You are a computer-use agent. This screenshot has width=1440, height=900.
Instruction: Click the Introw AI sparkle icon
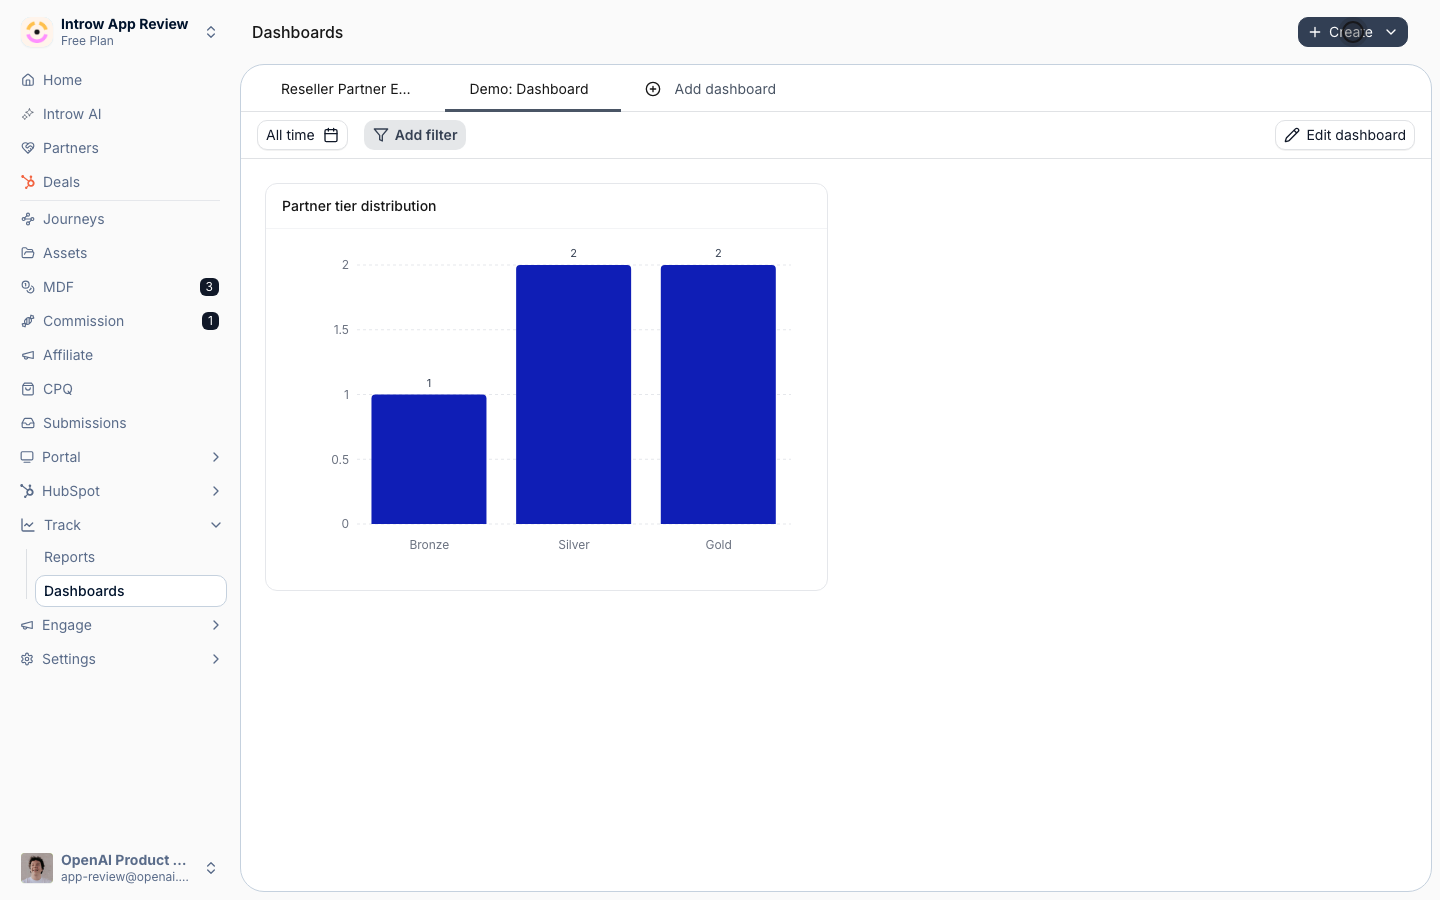tap(28, 114)
